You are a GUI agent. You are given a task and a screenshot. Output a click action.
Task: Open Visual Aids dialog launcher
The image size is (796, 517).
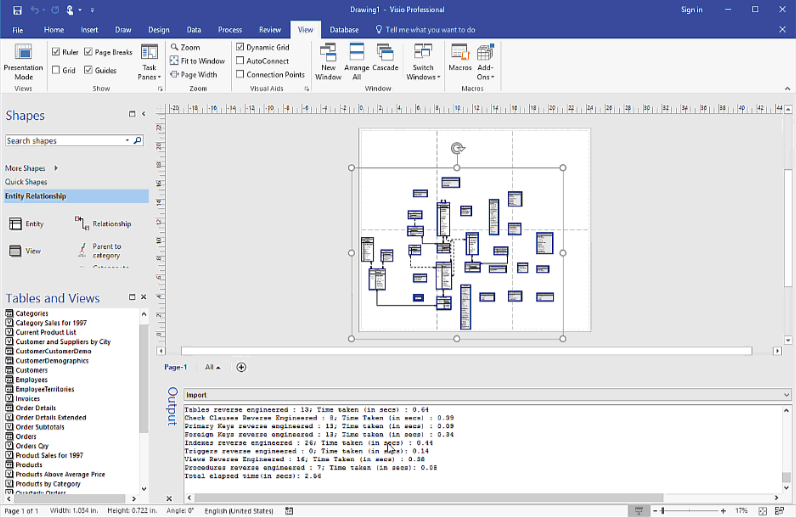307,89
